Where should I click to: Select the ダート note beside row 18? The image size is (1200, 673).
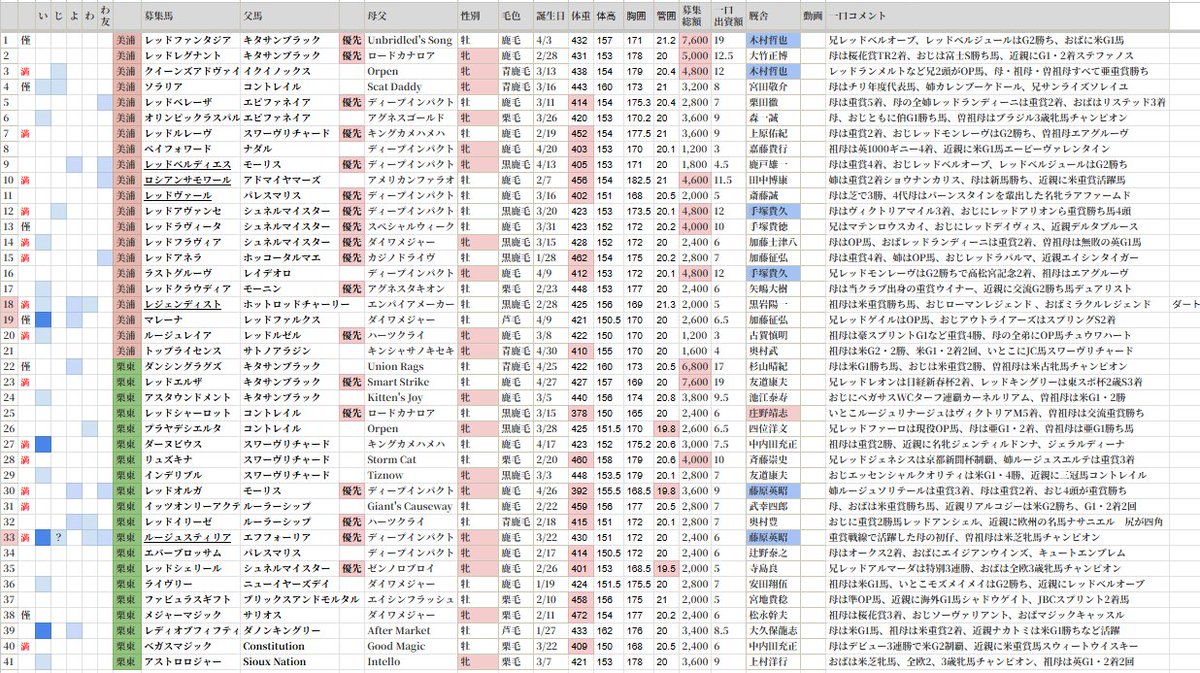coord(1186,304)
